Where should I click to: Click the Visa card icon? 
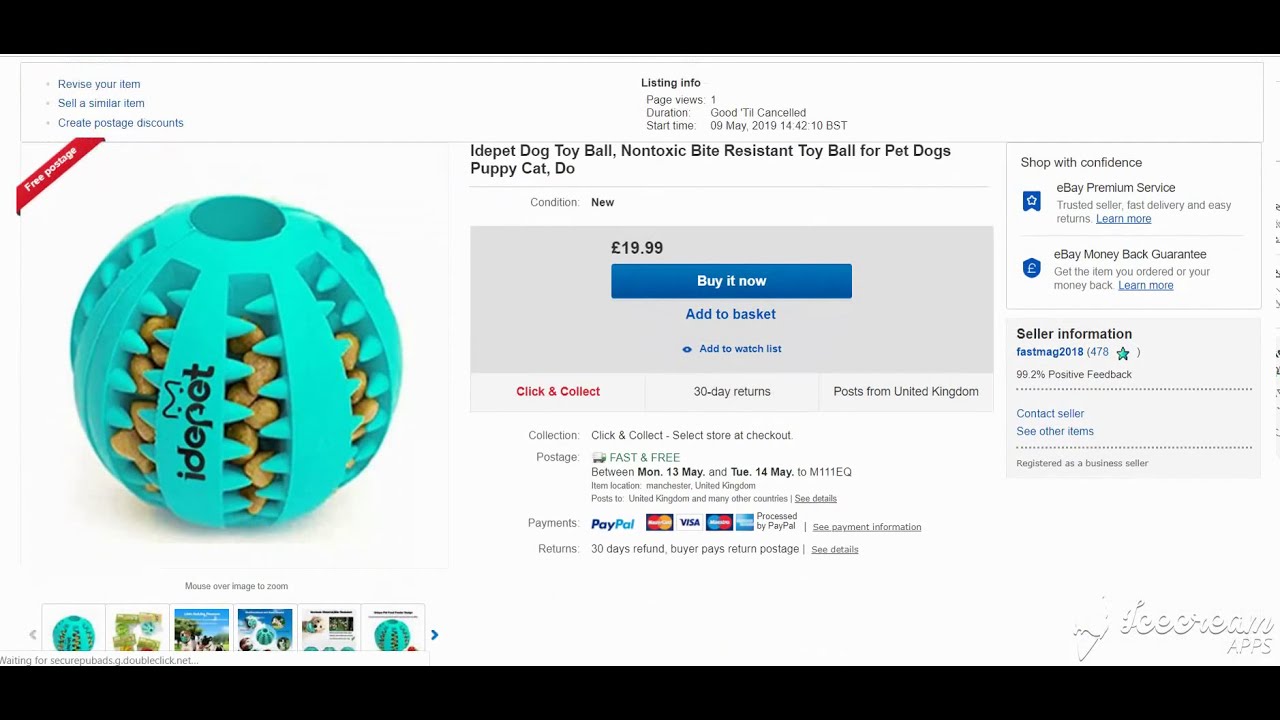point(690,522)
